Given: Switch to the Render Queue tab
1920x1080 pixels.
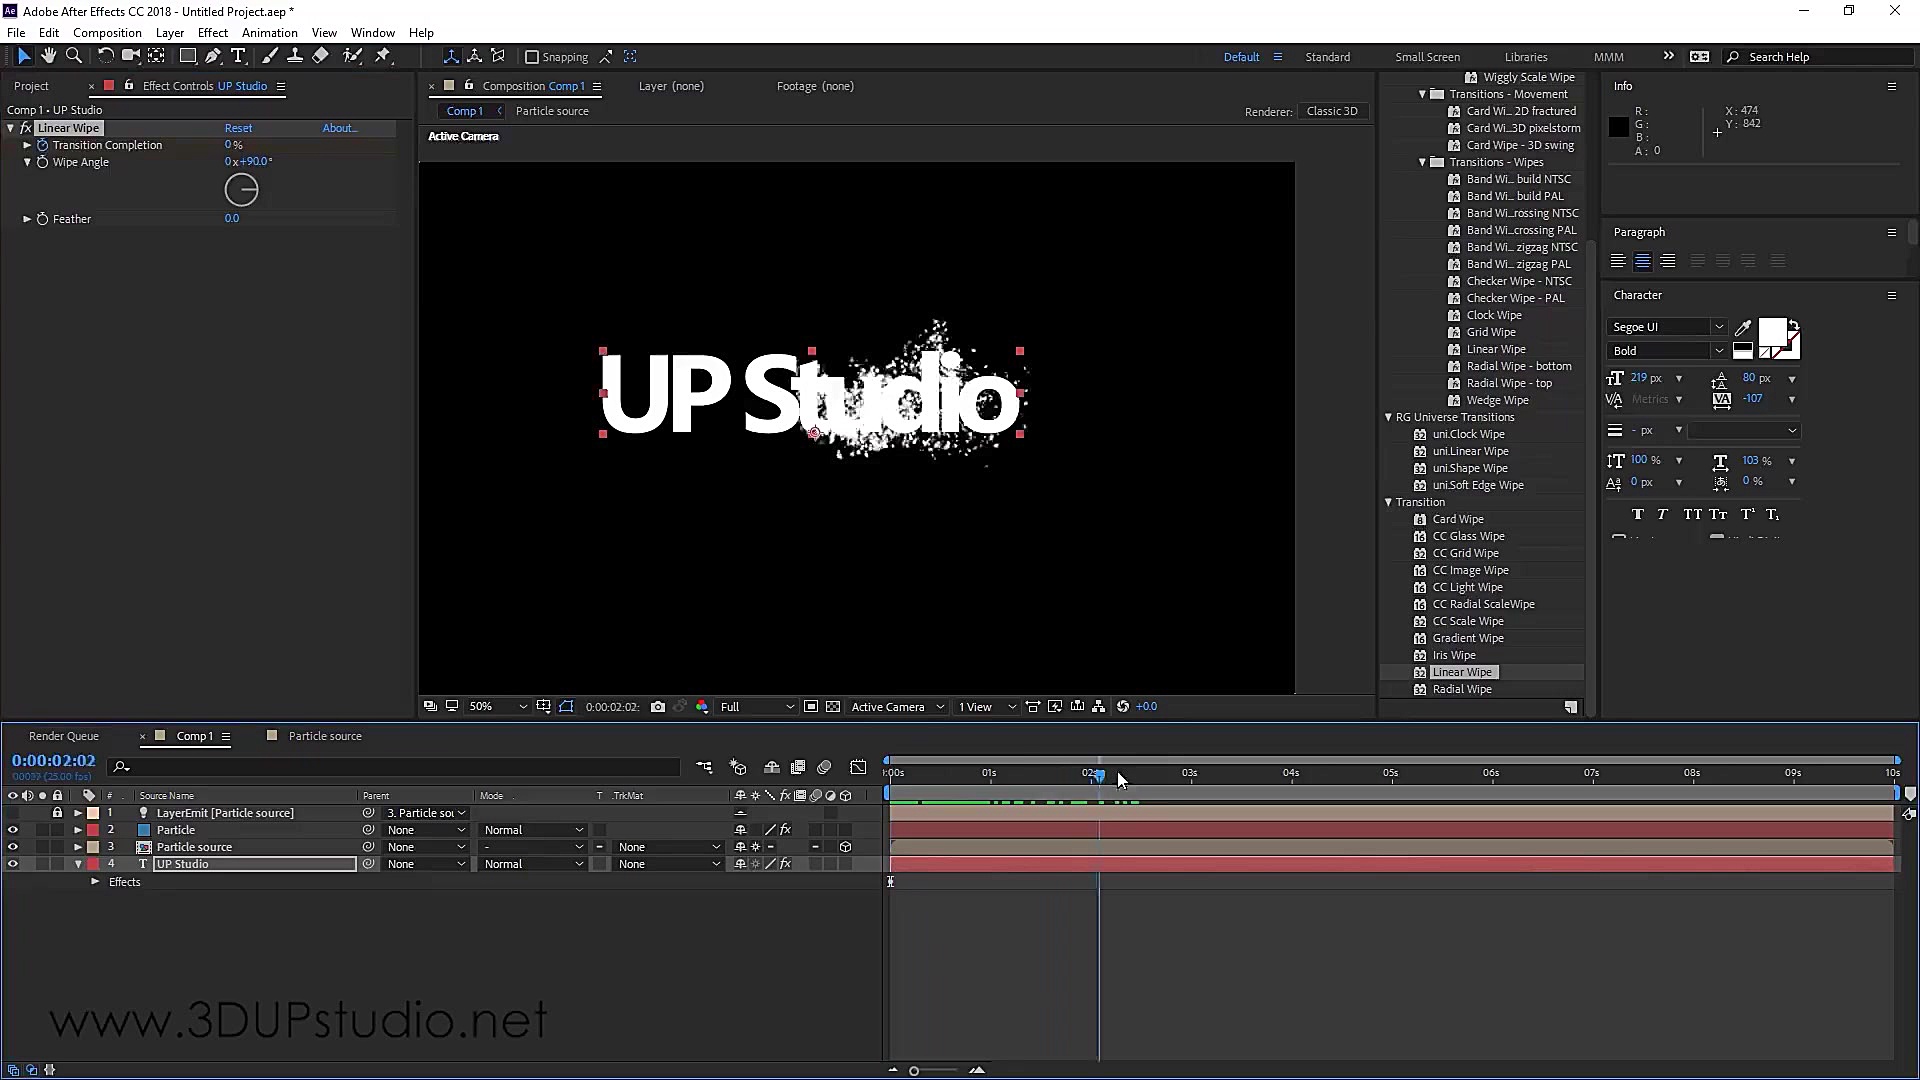Looking at the screenshot, I should coord(64,736).
